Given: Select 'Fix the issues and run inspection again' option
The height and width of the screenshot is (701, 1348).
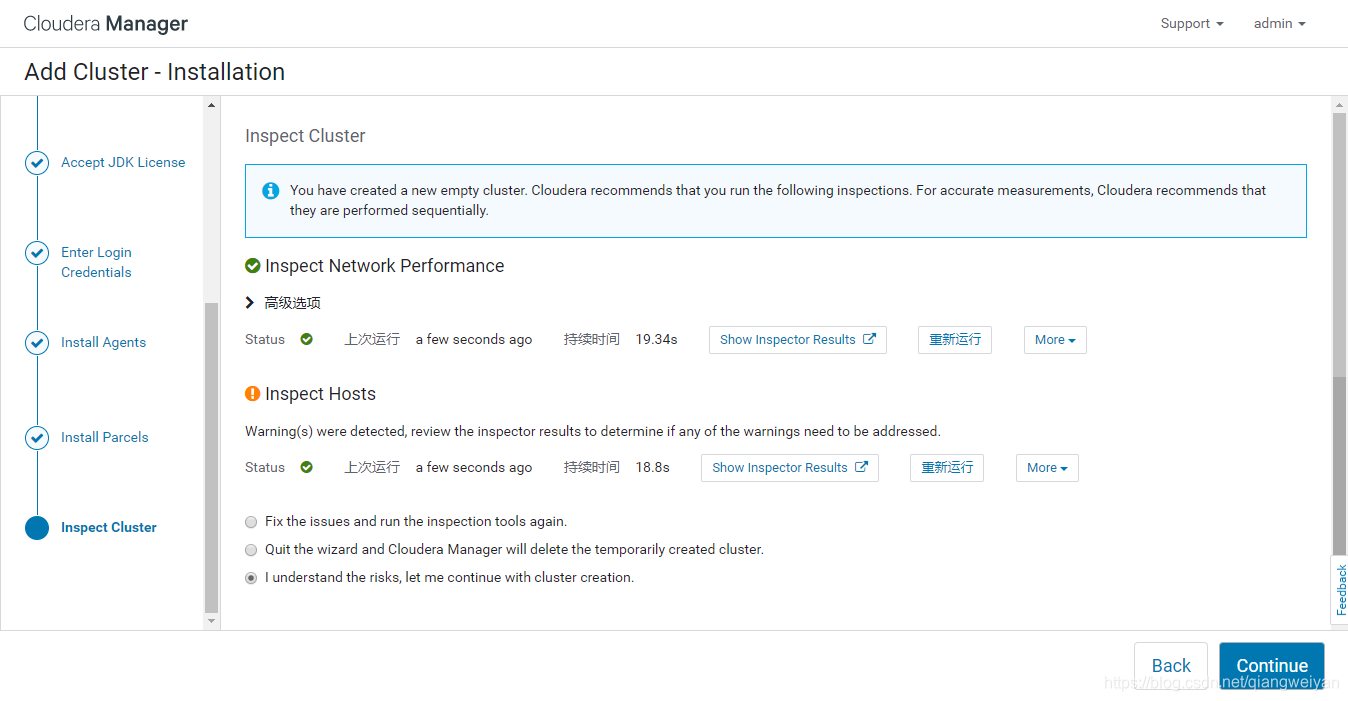Looking at the screenshot, I should (251, 522).
